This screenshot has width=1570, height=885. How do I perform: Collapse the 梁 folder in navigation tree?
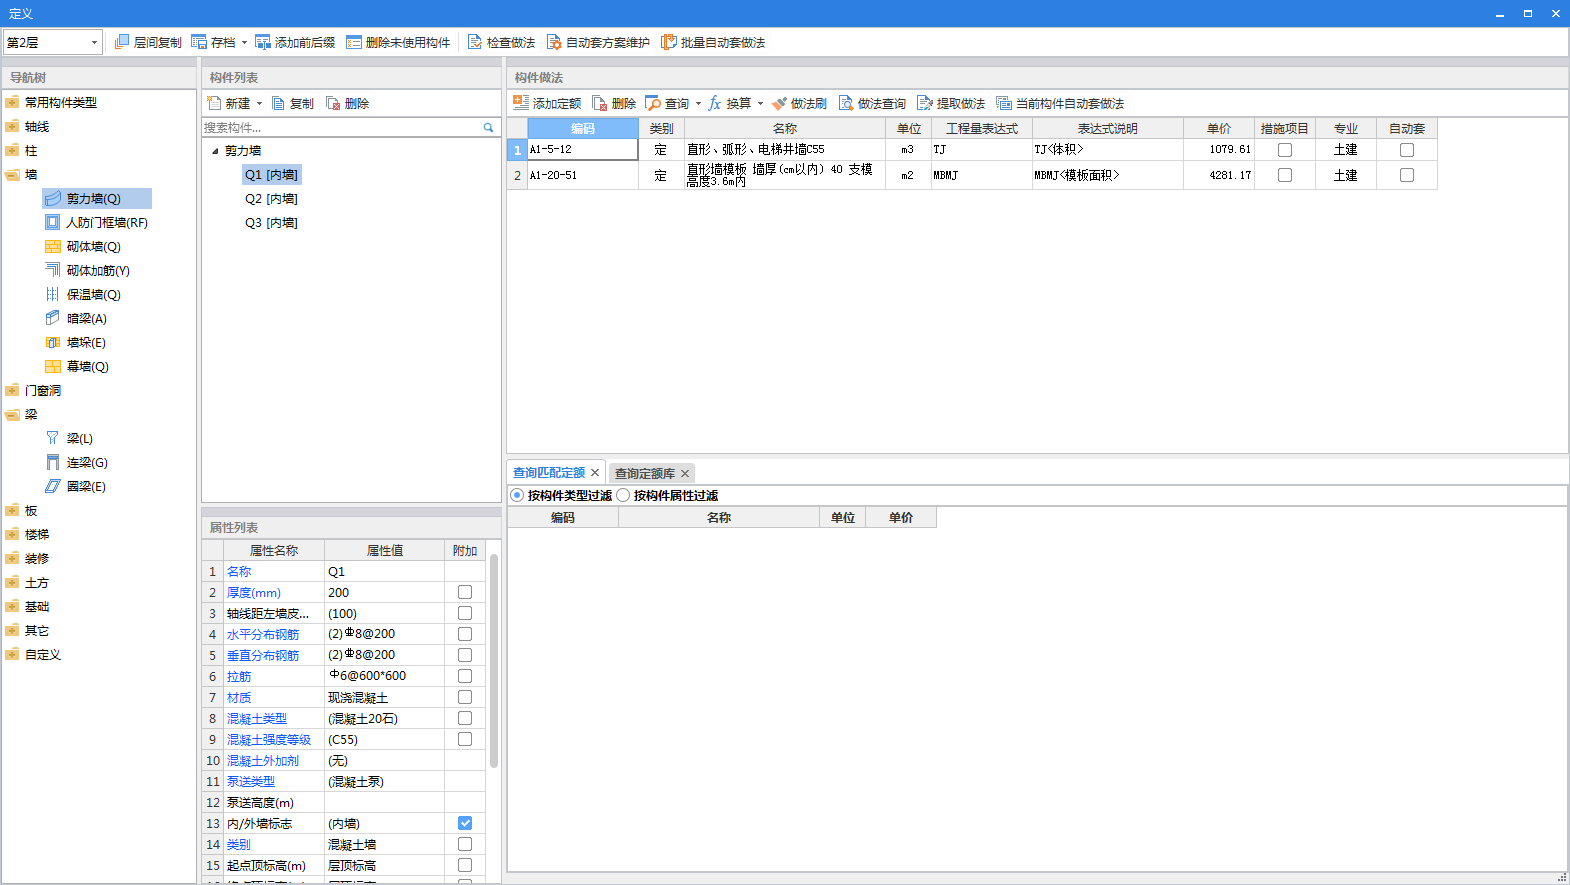[x=13, y=415]
